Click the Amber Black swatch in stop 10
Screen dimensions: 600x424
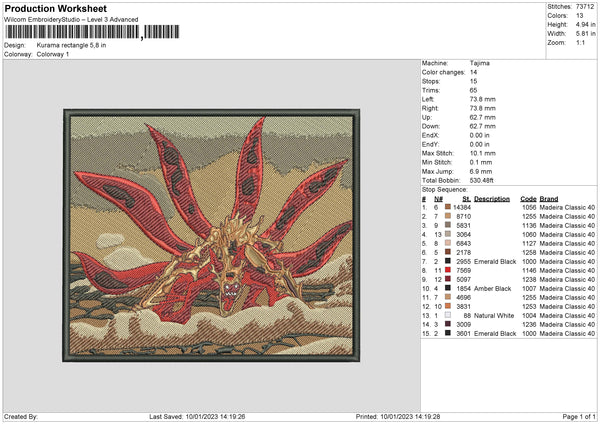coord(448,288)
